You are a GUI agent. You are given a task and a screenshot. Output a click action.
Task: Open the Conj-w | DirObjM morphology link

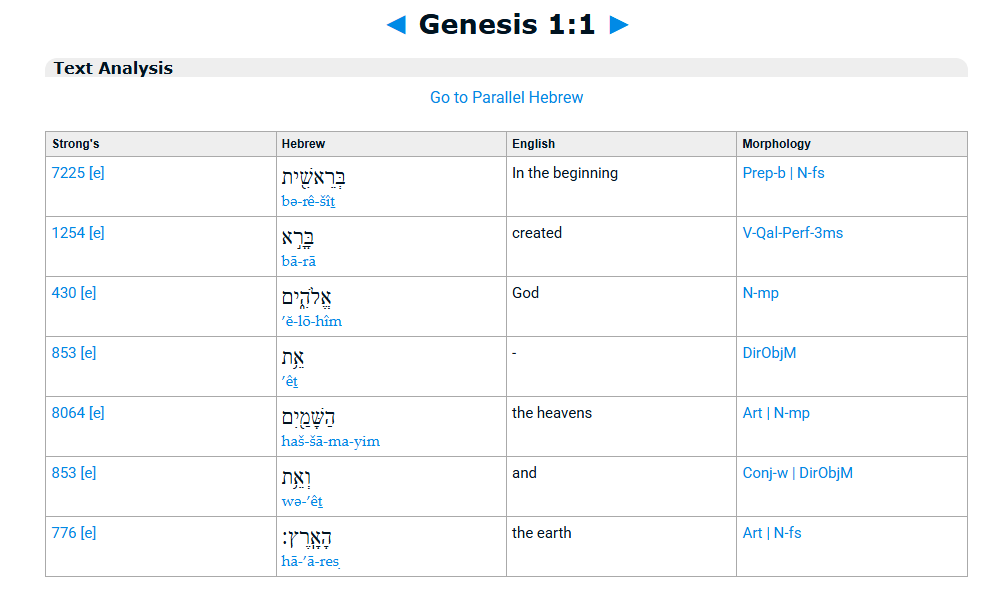[x=798, y=473]
